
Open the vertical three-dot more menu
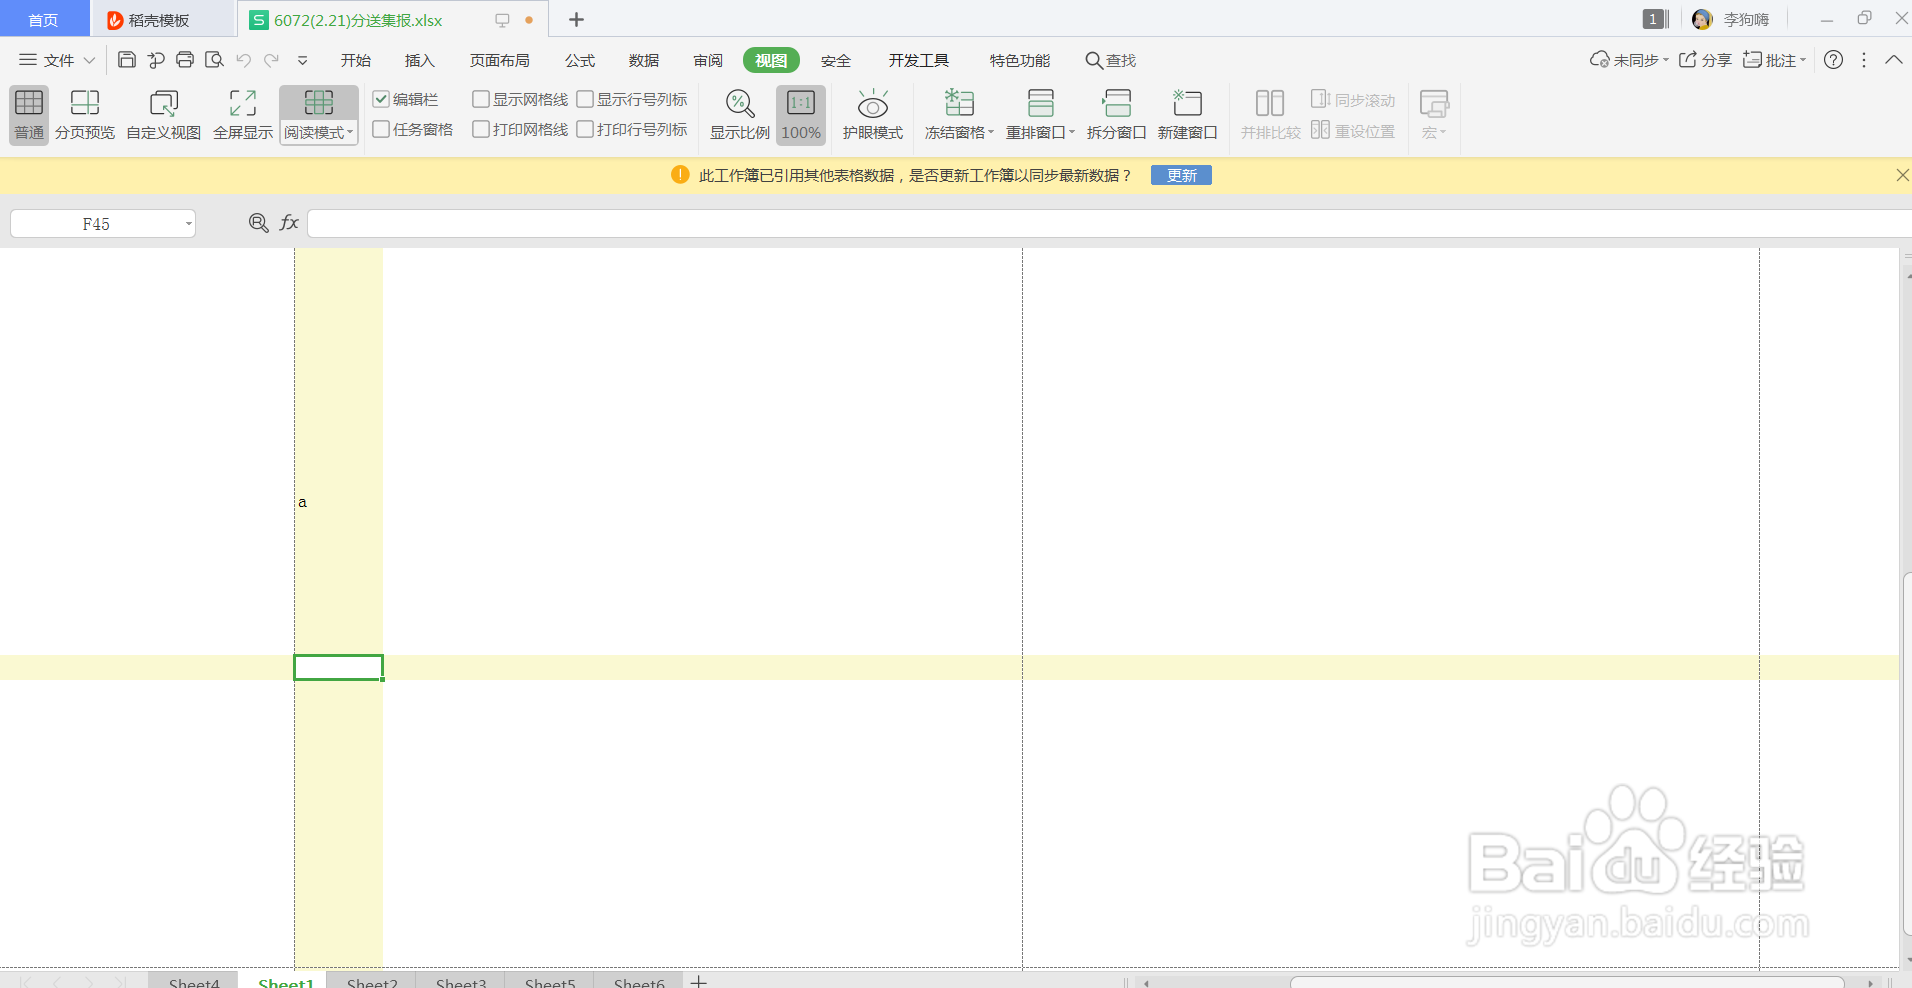click(1864, 60)
